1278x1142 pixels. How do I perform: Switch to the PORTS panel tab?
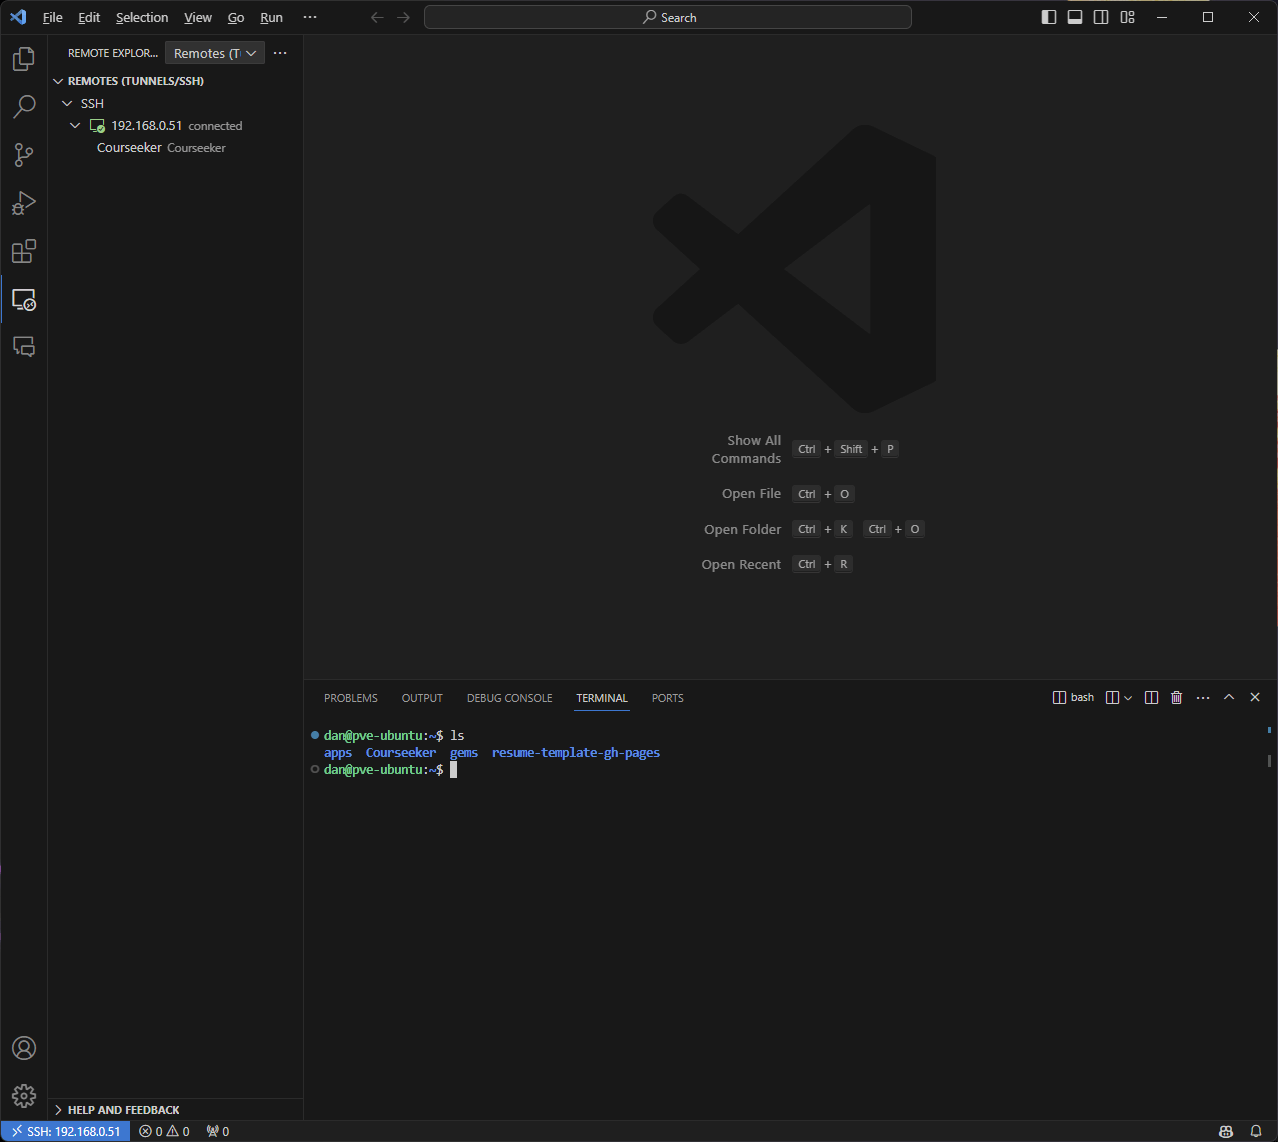(x=668, y=698)
